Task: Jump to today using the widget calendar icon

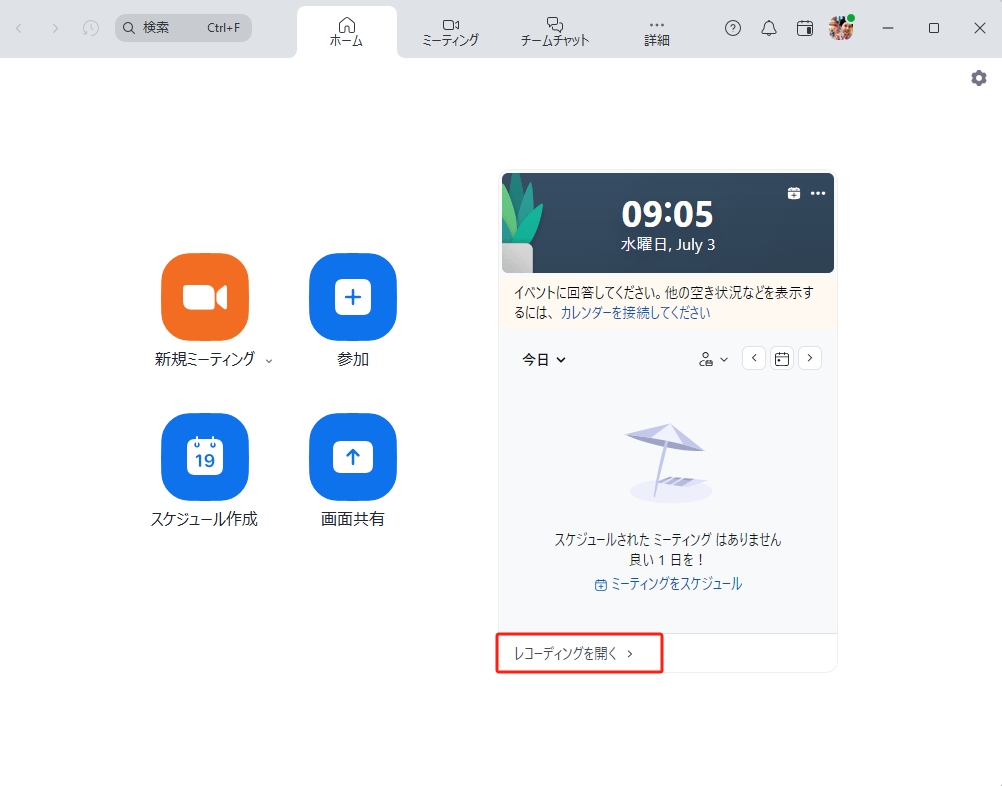Action: click(781, 358)
